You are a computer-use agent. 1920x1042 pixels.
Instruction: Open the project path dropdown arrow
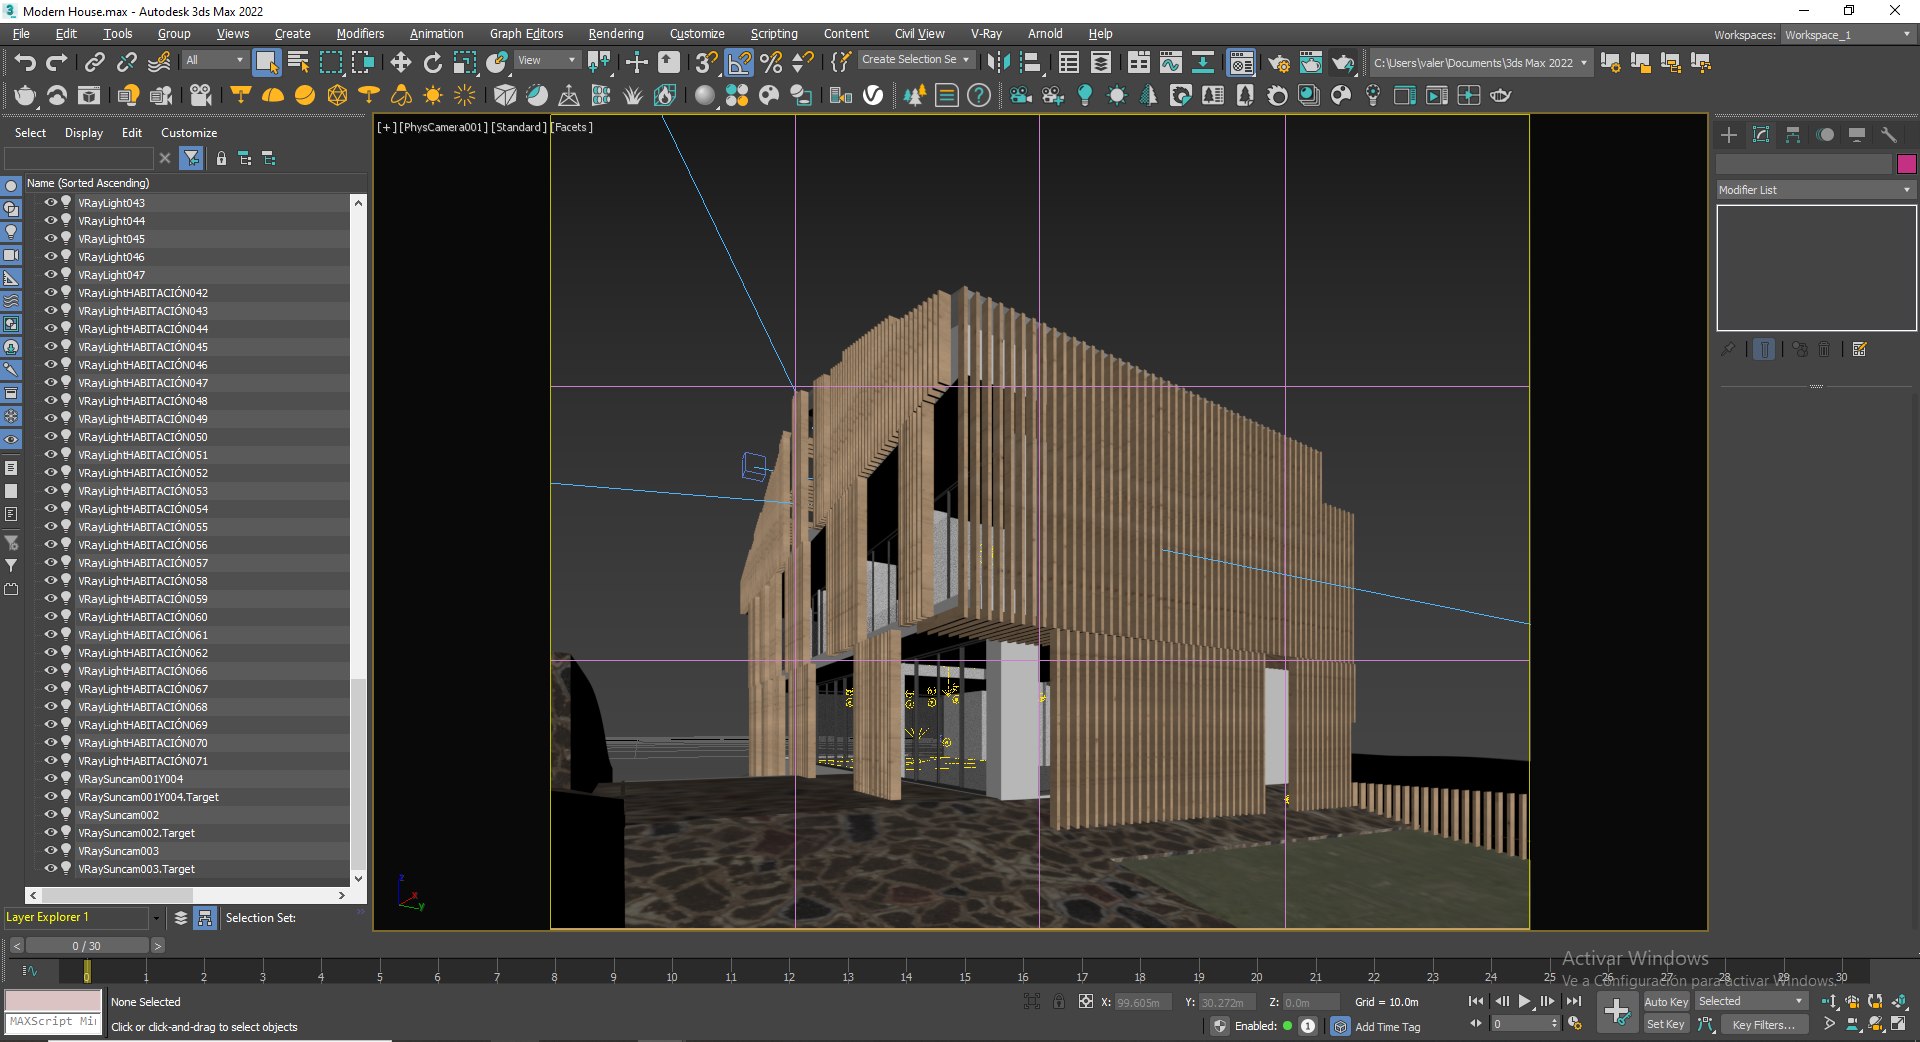click(1583, 62)
